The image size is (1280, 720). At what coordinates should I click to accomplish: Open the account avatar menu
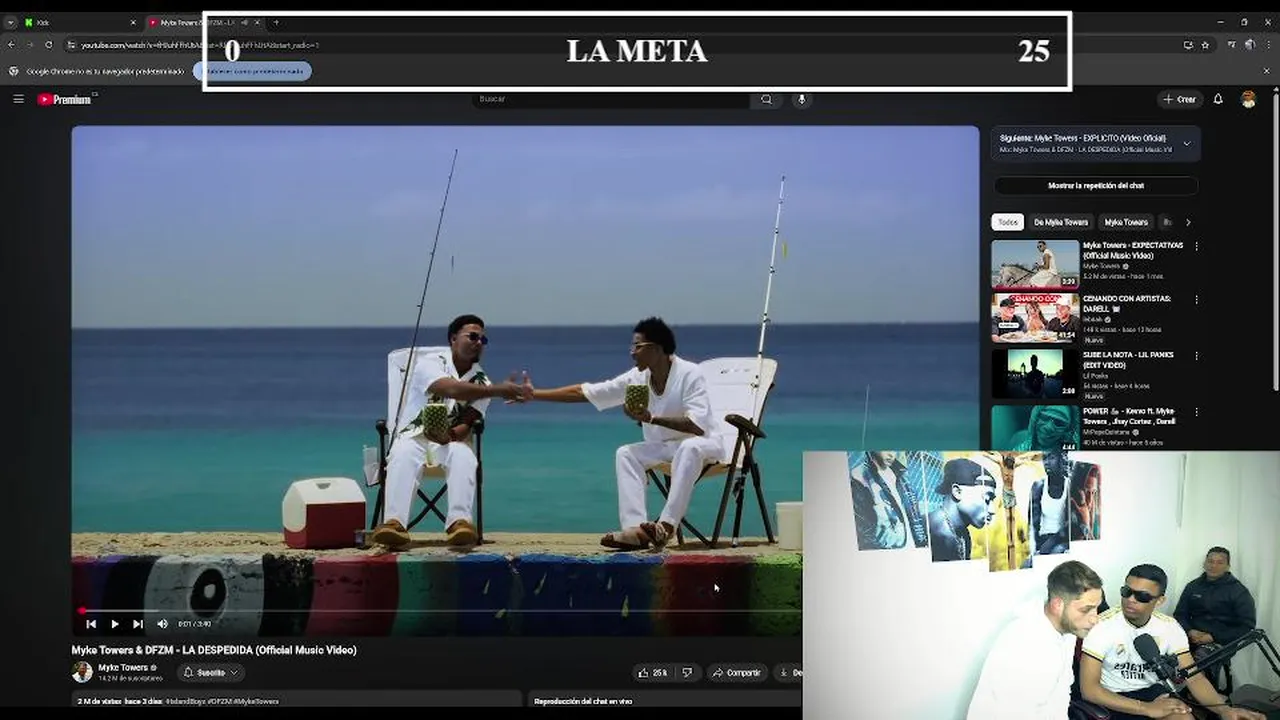point(1248,99)
